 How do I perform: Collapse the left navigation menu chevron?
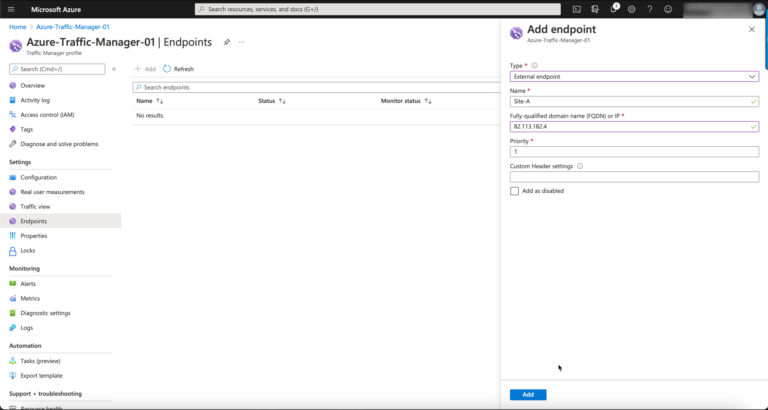click(114, 69)
